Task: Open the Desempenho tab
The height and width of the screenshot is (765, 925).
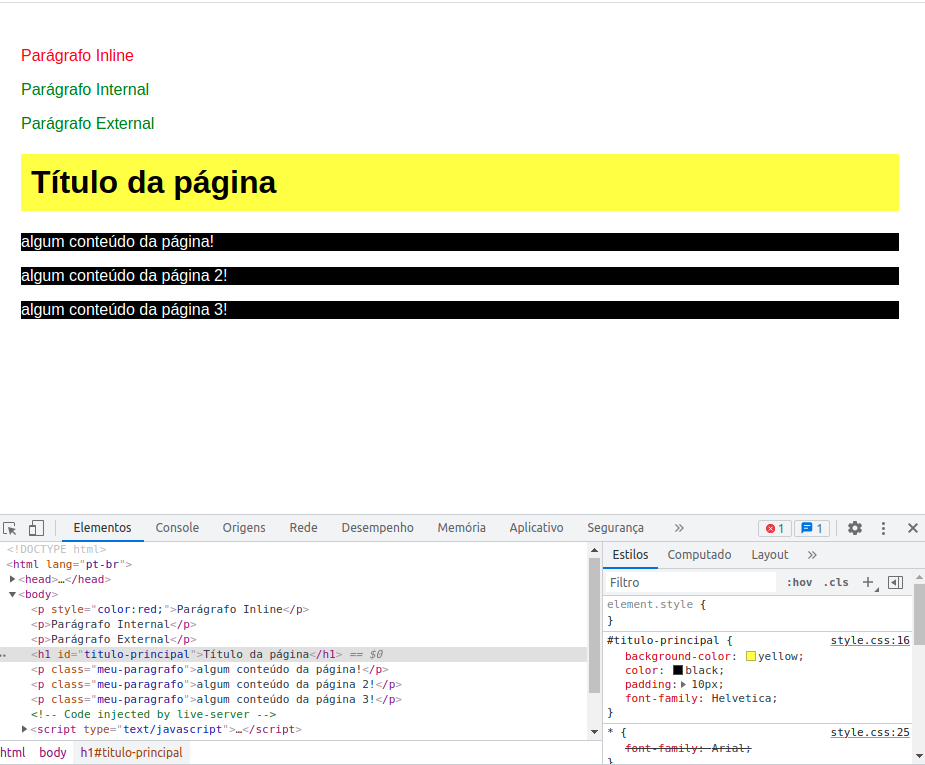Action: (378, 528)
